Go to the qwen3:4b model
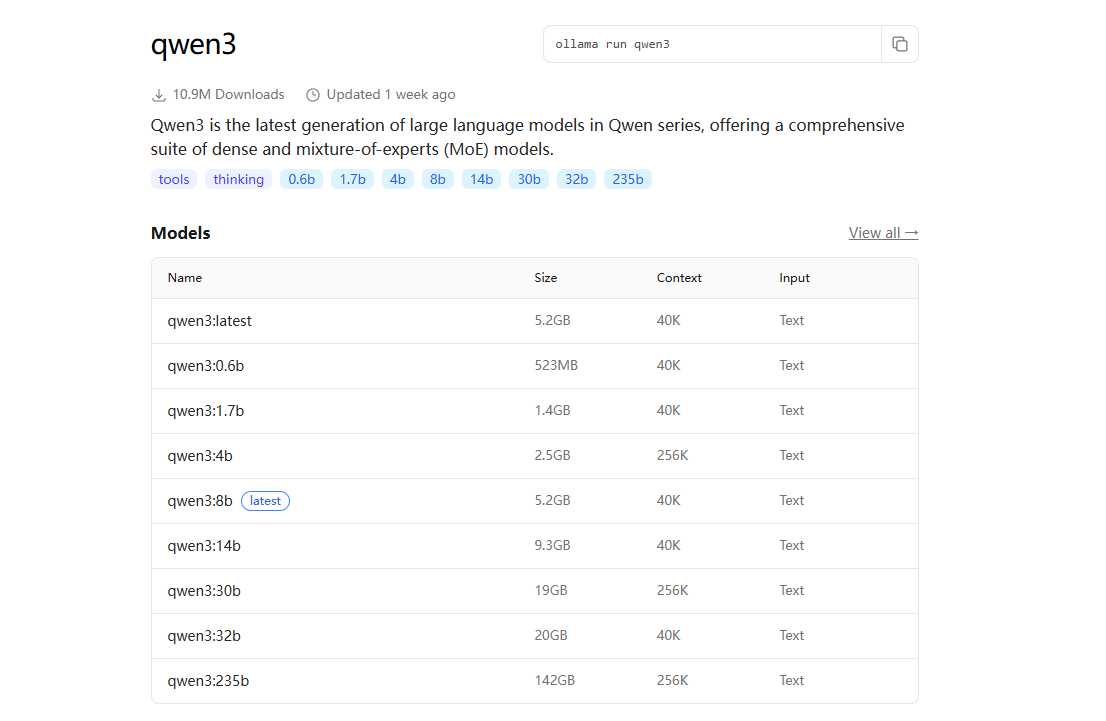The image size is (1106, 721). (x=200, y=456)
